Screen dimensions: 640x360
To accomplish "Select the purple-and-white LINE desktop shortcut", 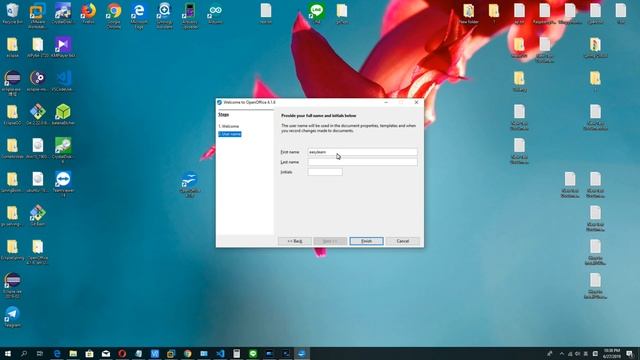I will [x=317, y=13].
